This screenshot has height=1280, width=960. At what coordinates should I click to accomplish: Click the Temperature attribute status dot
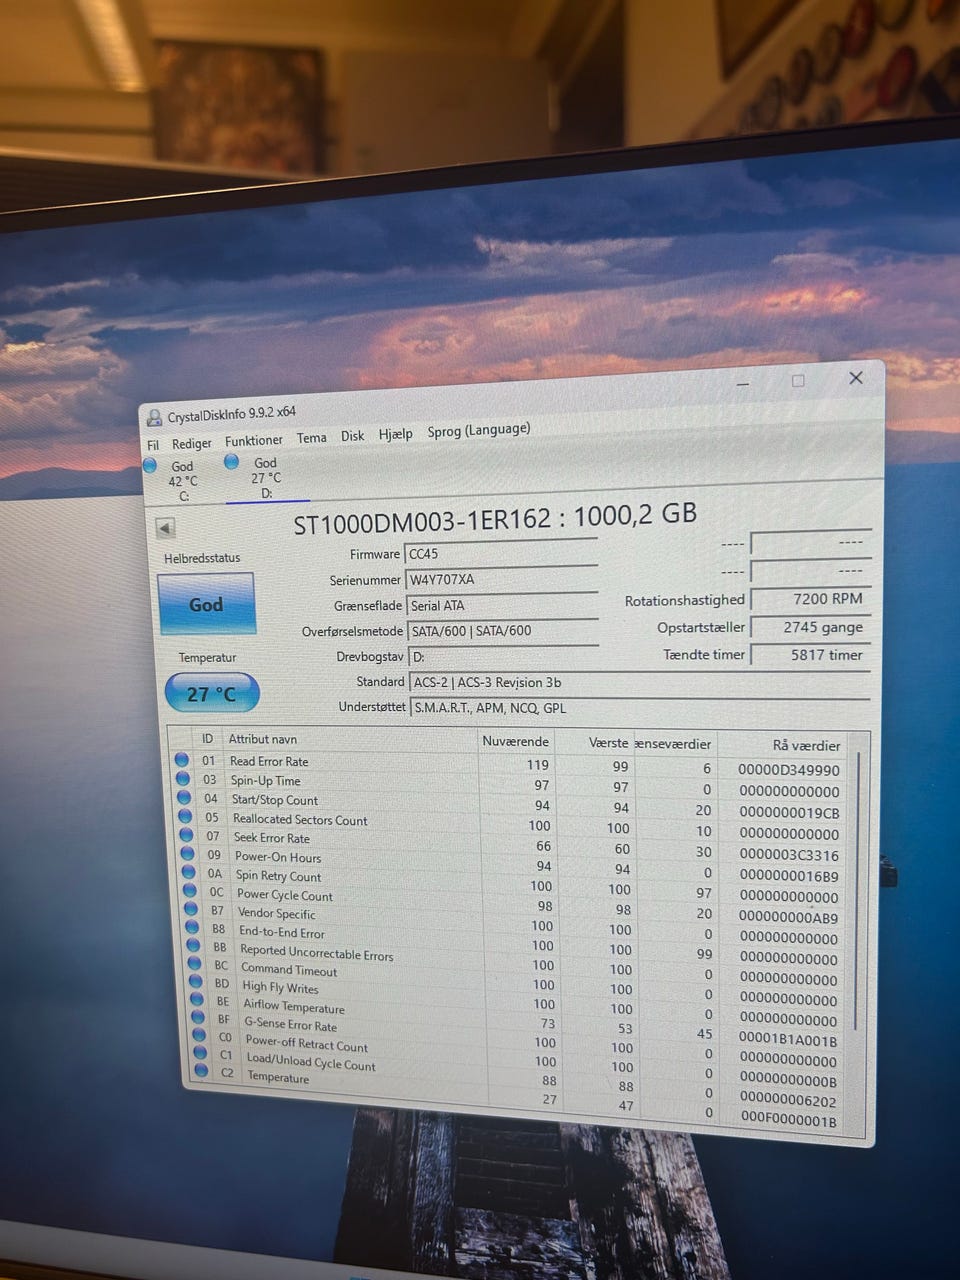coord(201,1071)
